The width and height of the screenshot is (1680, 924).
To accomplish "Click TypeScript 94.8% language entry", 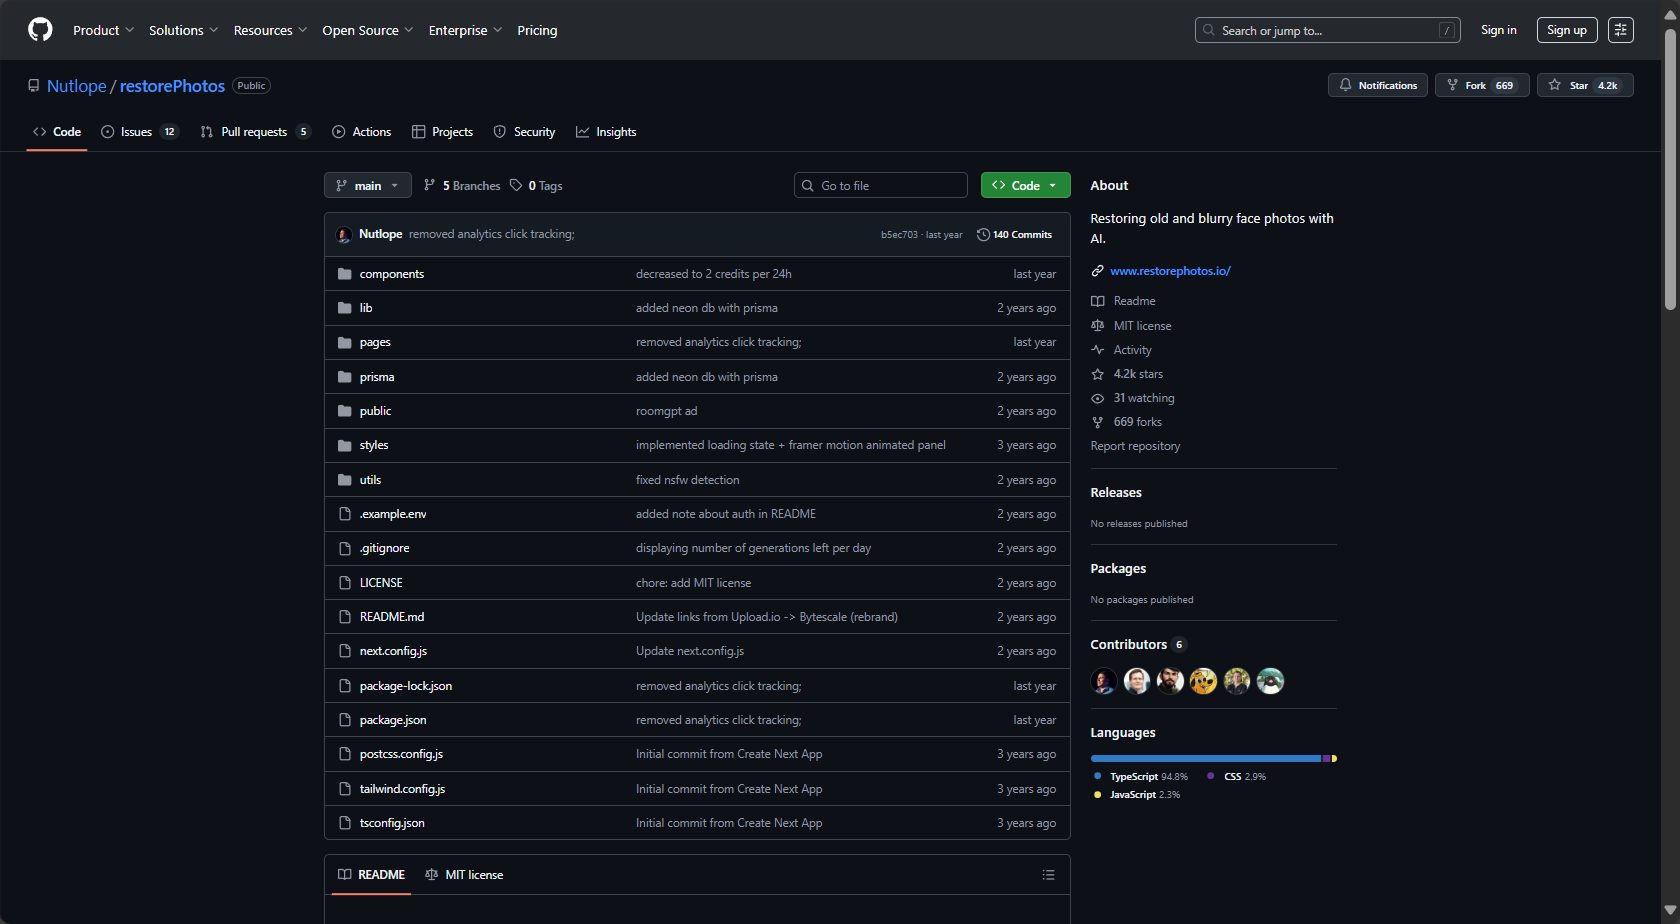I will pos(1141,777).
